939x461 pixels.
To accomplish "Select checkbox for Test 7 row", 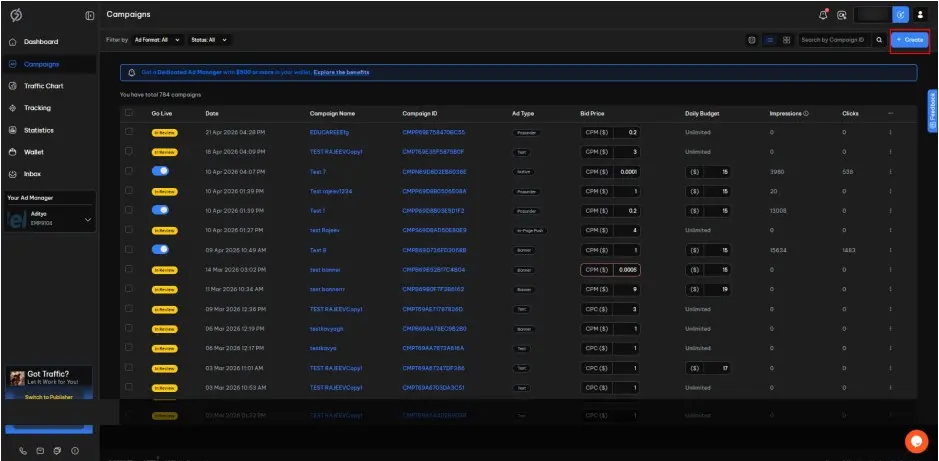I will (129, 171).
